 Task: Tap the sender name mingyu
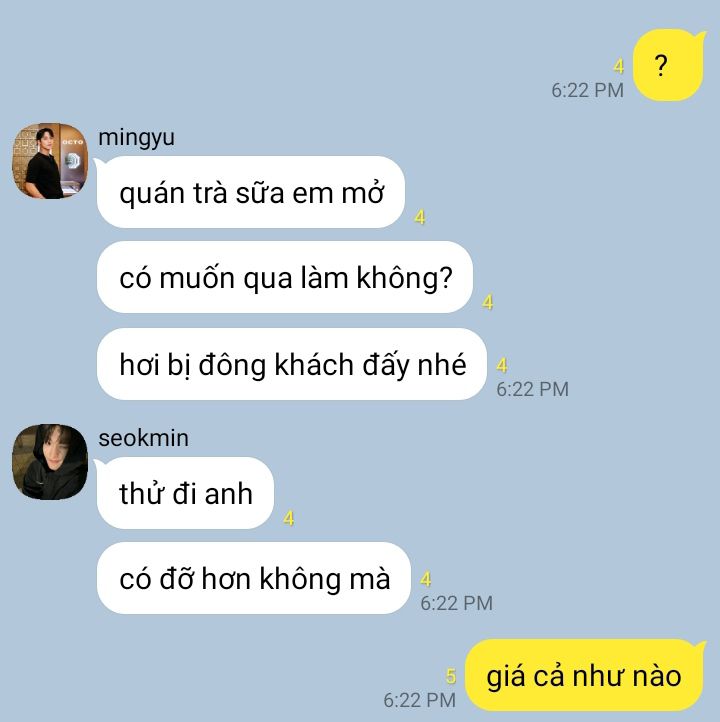click(x=136, y=137)
